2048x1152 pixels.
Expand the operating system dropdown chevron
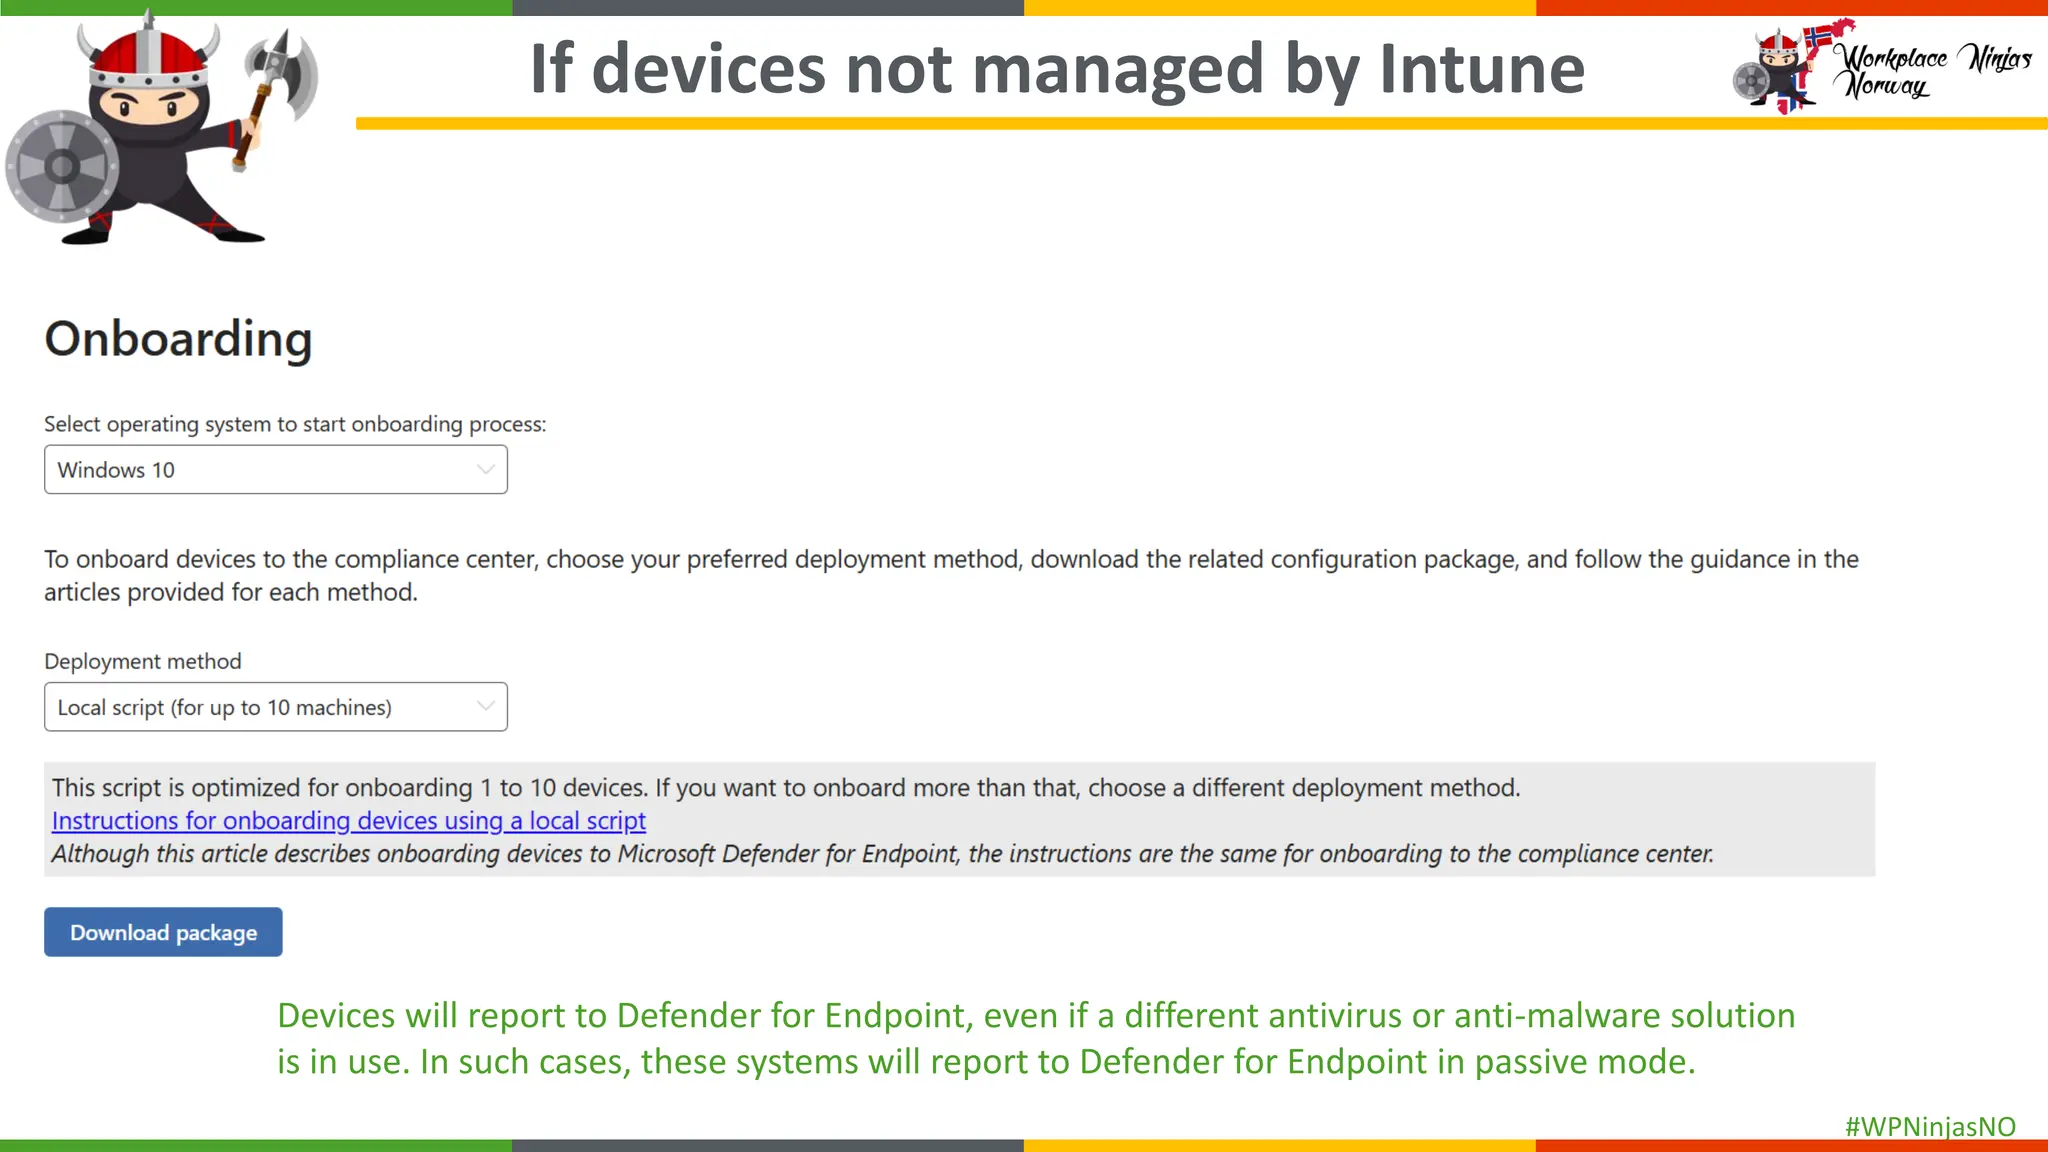(x=486, y=470)
